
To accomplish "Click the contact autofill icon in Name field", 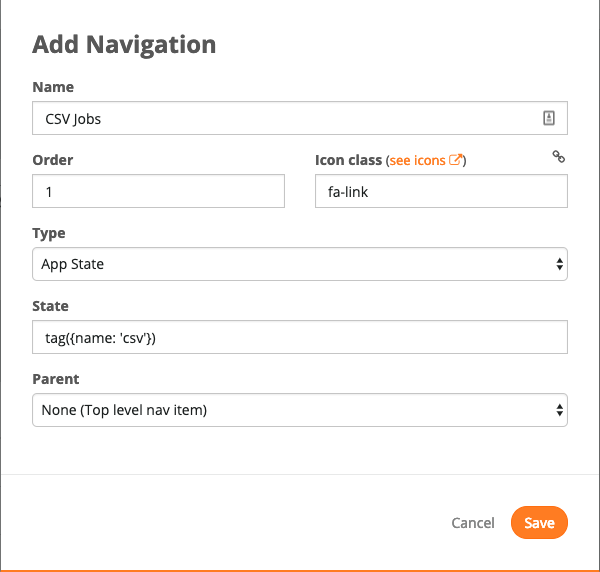I will pos(549,118).
